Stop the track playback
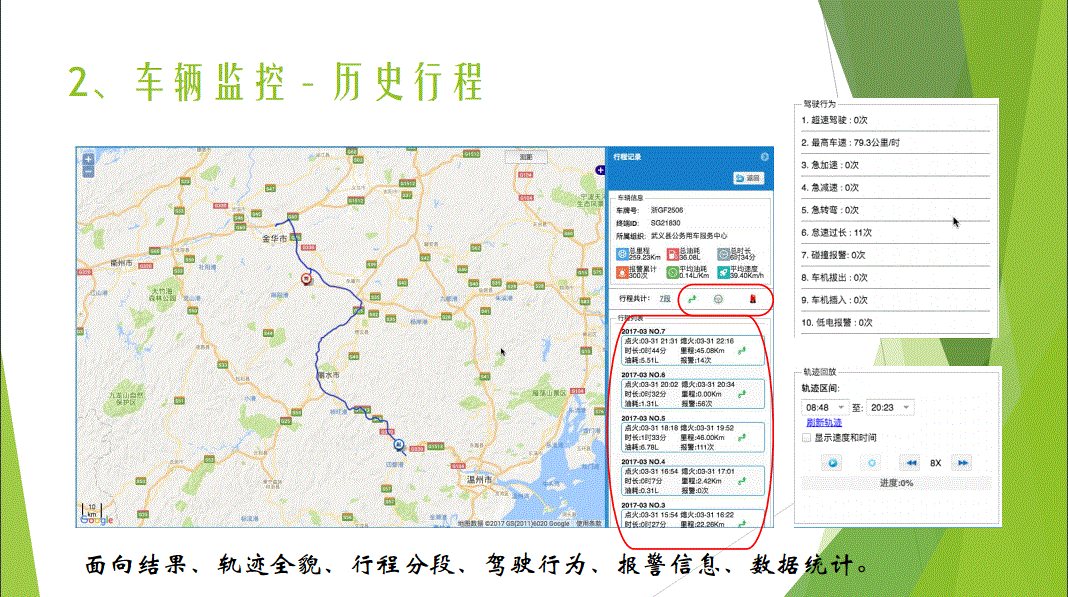Image resolution: width=1068 pixels, height=597 pixels. pos(872,463)
